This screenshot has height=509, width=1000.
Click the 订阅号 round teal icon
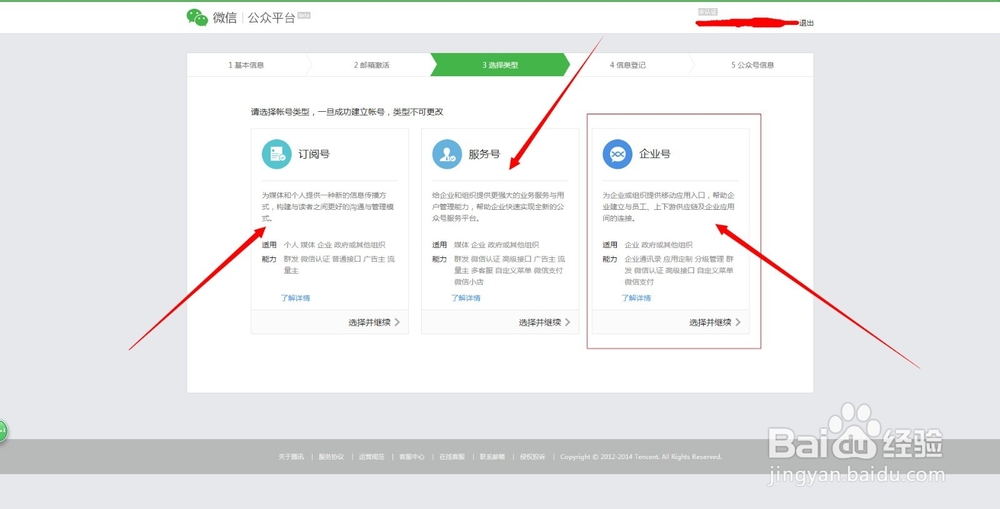(277, 154)
